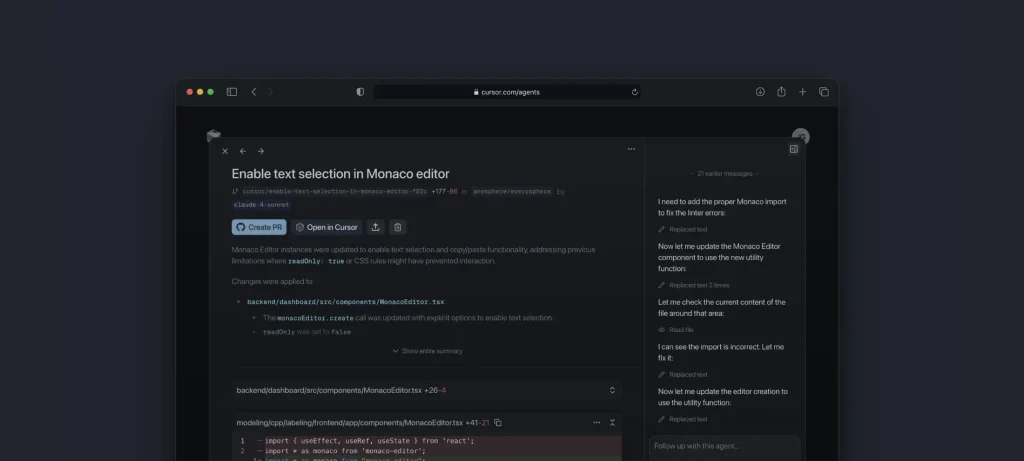
Task: Click the claude-4-sonnet model label
Action: [x=261, y=204]
